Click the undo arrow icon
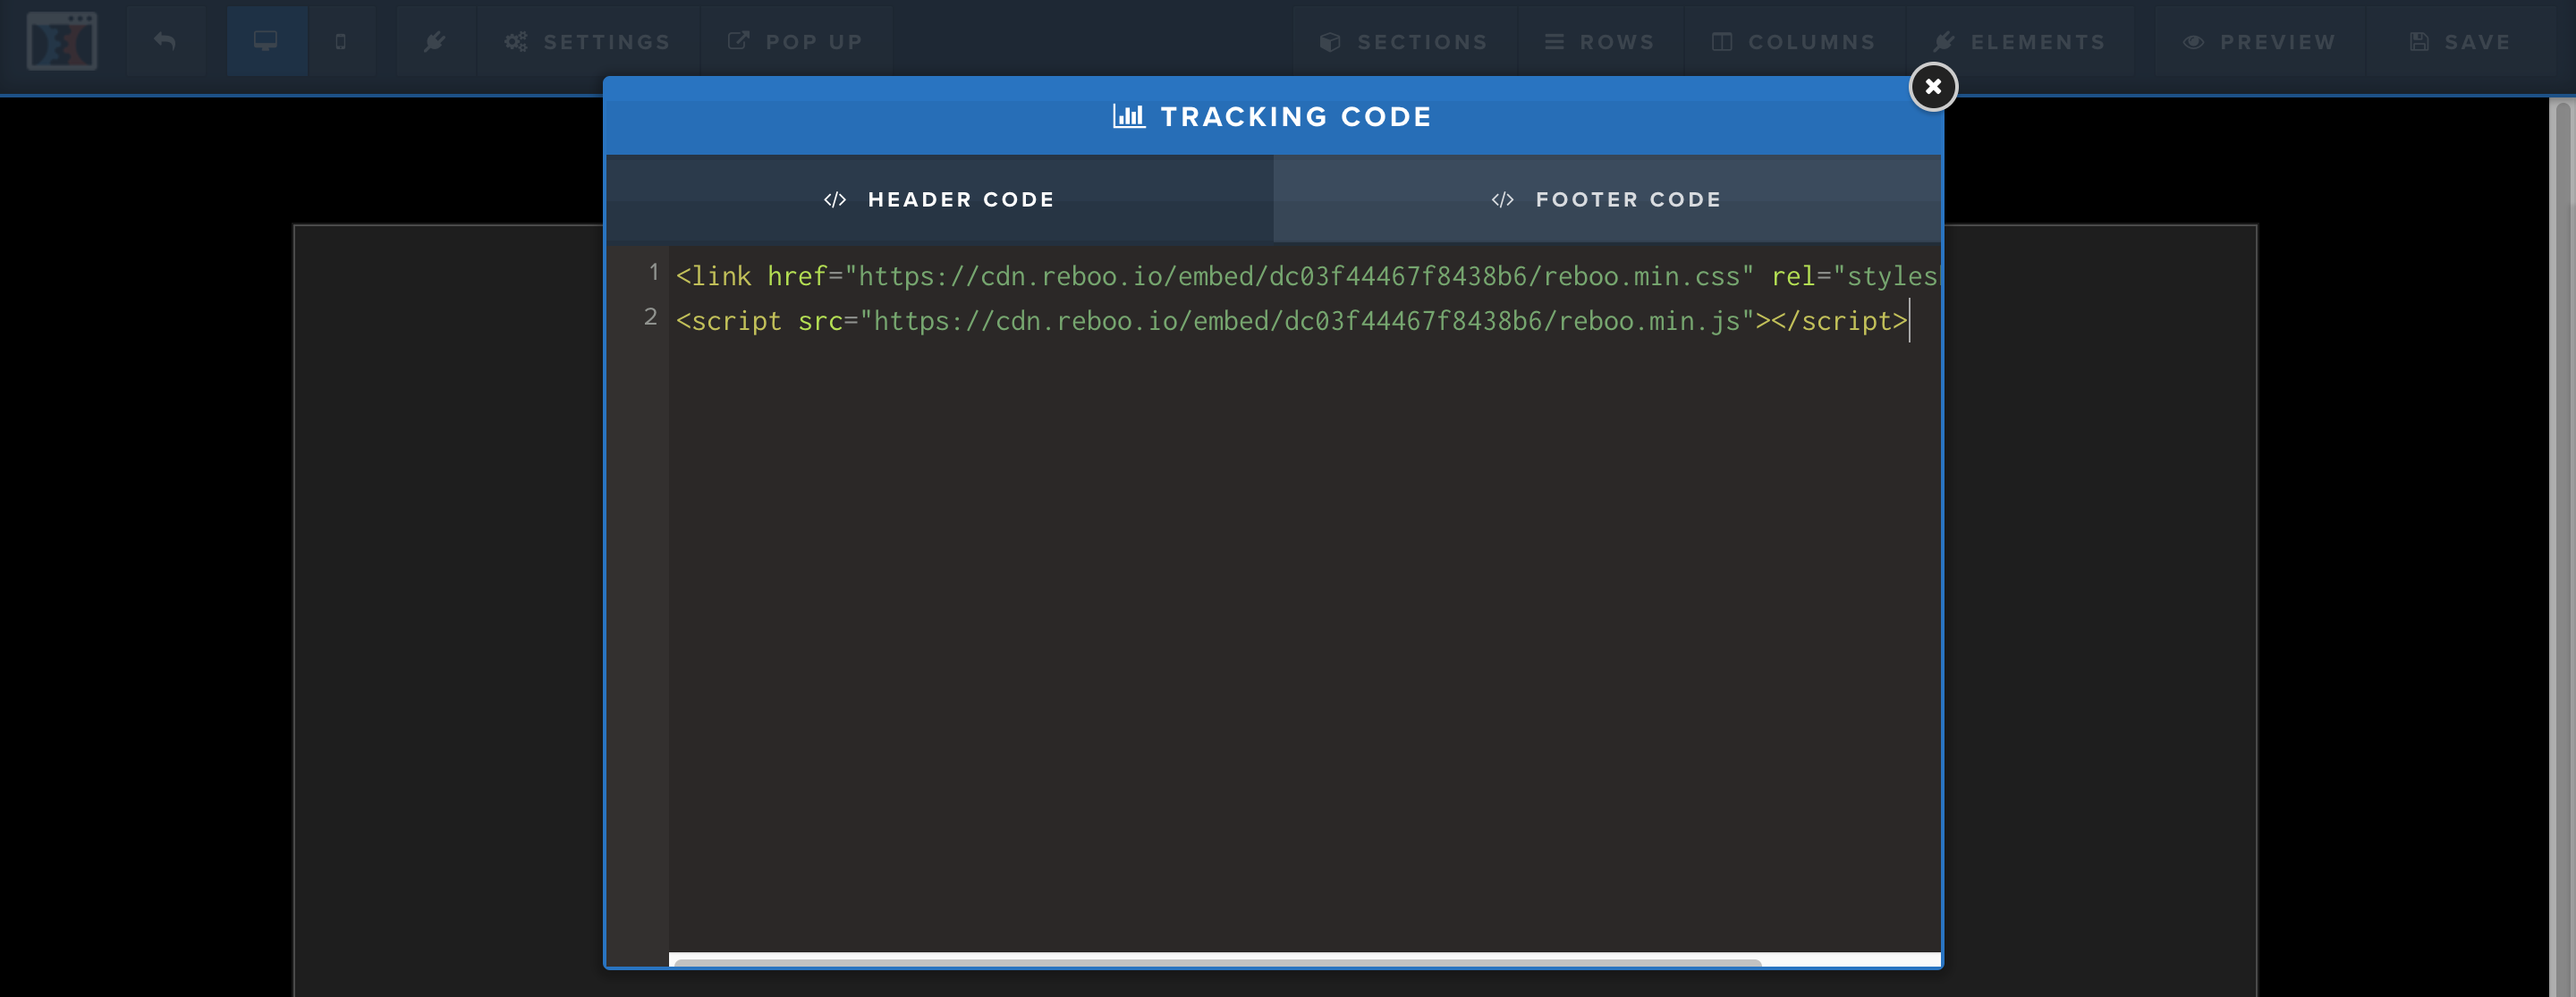 click(165, 41)
